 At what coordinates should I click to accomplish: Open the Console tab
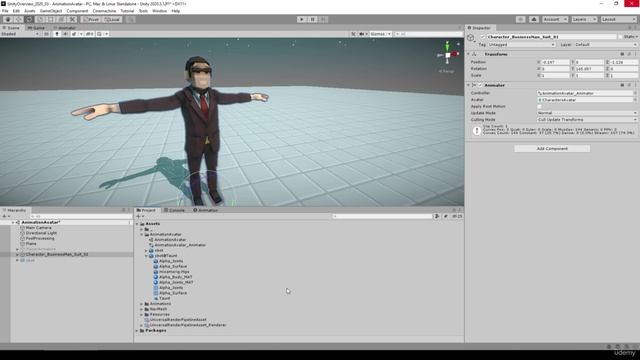coord(174,210)
